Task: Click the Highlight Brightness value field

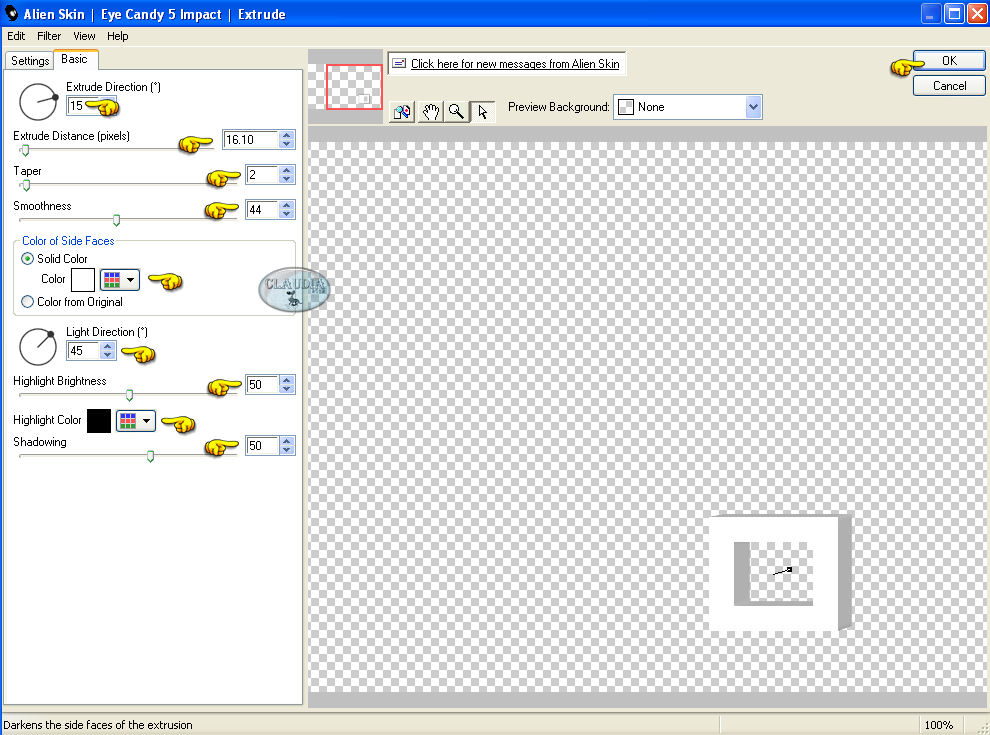Action: click(x=263, y=385)
